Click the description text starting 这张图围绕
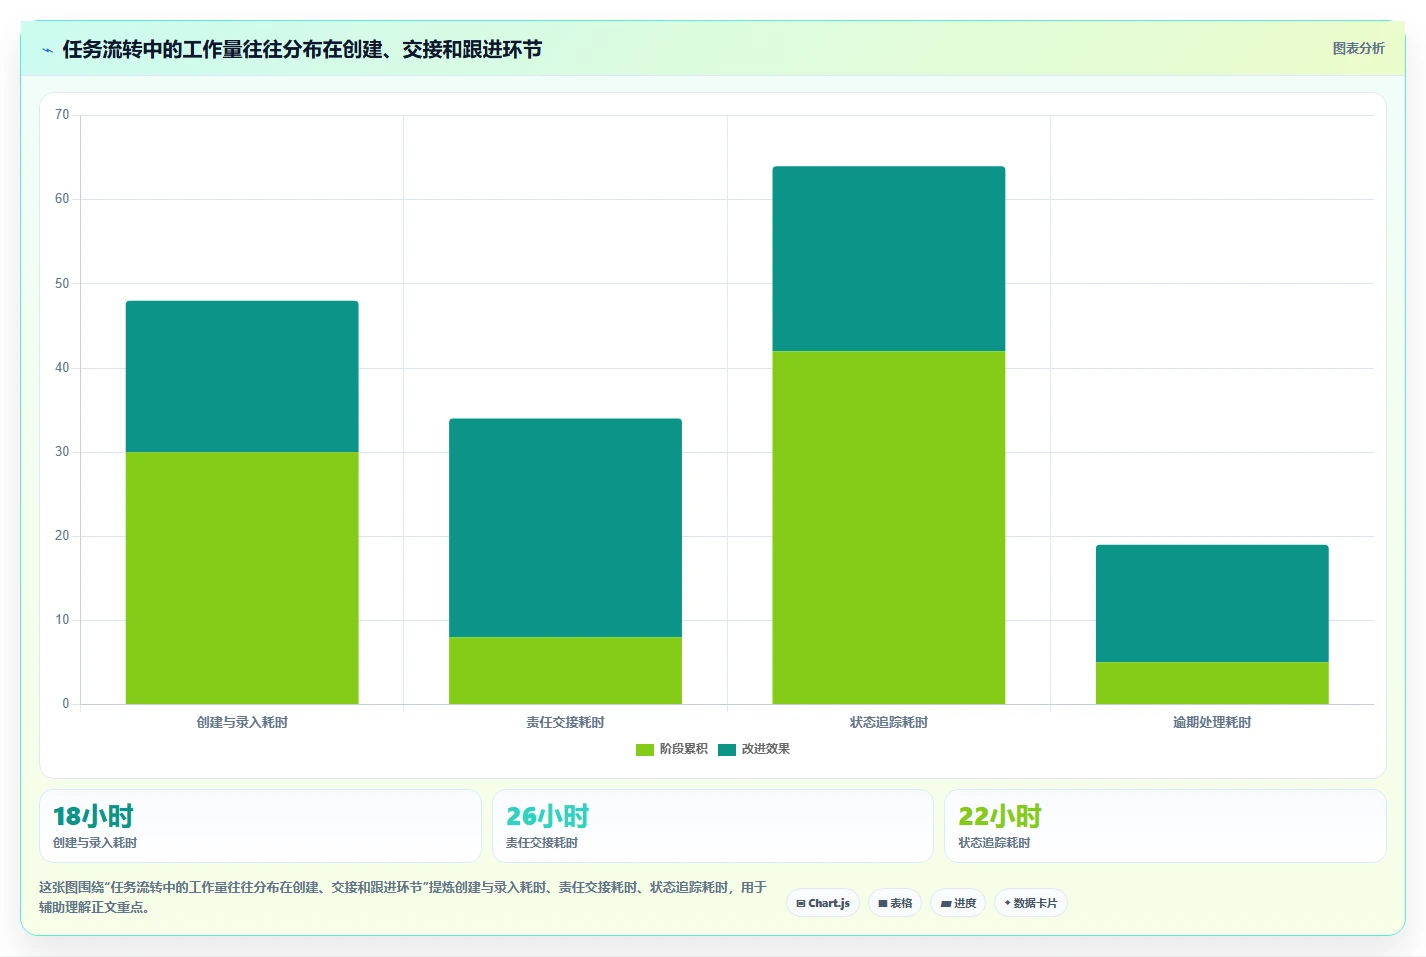Viewport: 1426px width, 957px height. coord(403,897)
